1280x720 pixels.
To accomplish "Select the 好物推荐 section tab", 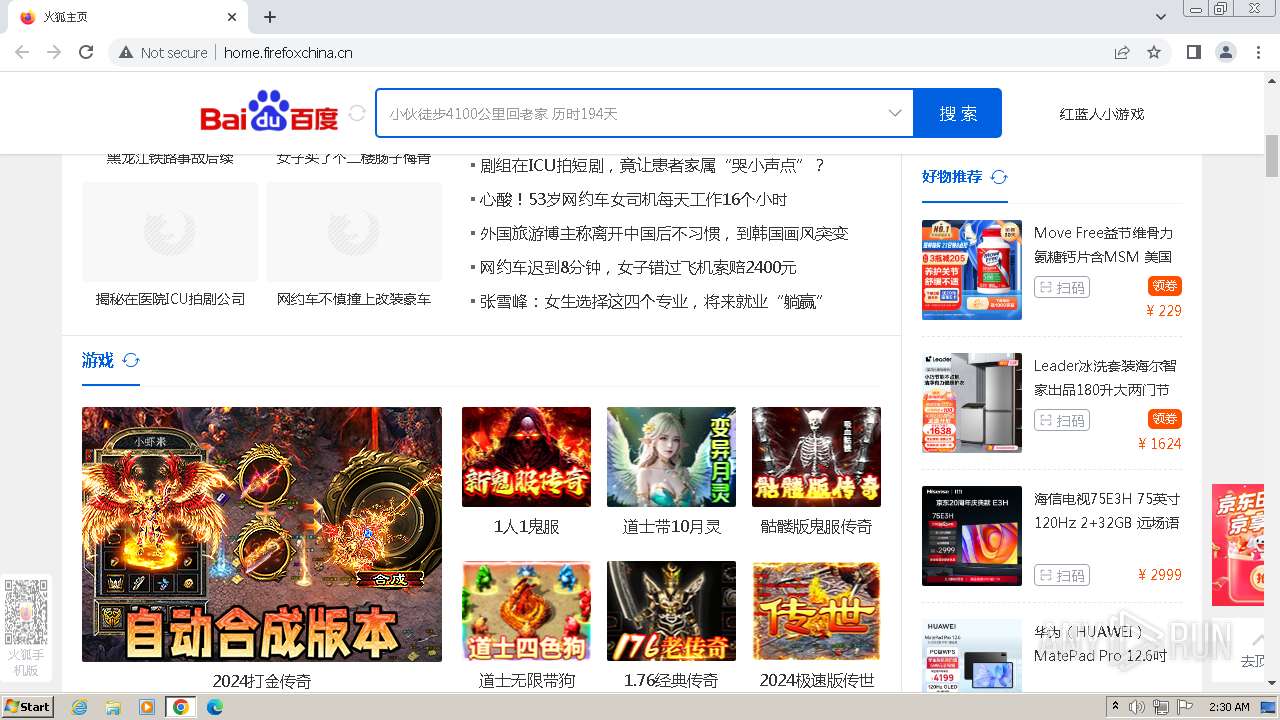I will click(x=952, y=176).
